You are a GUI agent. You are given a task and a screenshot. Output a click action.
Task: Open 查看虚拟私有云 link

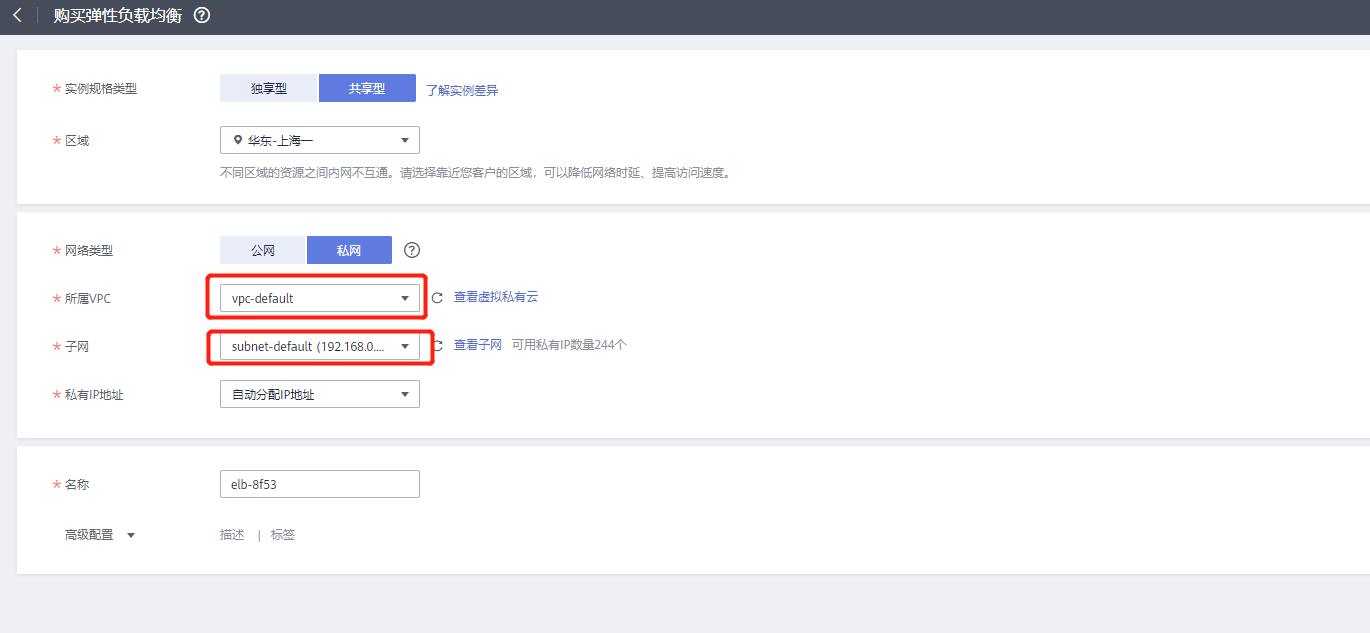[x=496, y=297]
